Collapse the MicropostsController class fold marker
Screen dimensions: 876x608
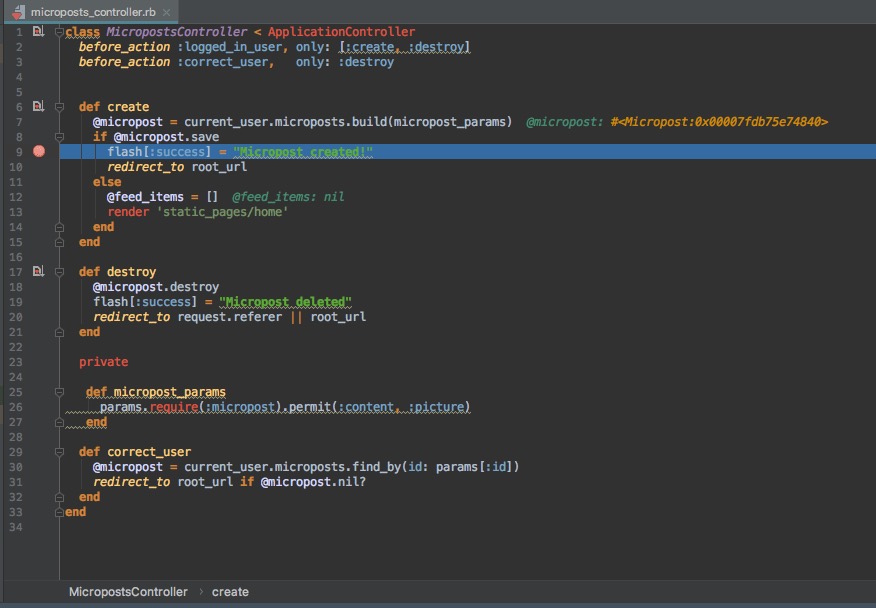coord(60,32)
